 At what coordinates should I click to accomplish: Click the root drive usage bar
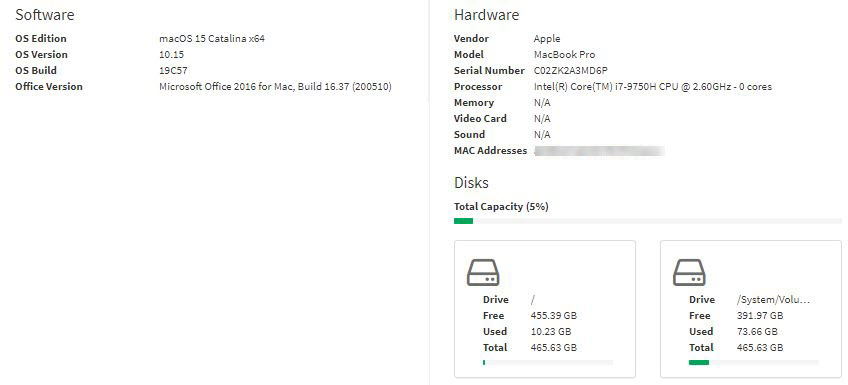[x=548, y=362]
